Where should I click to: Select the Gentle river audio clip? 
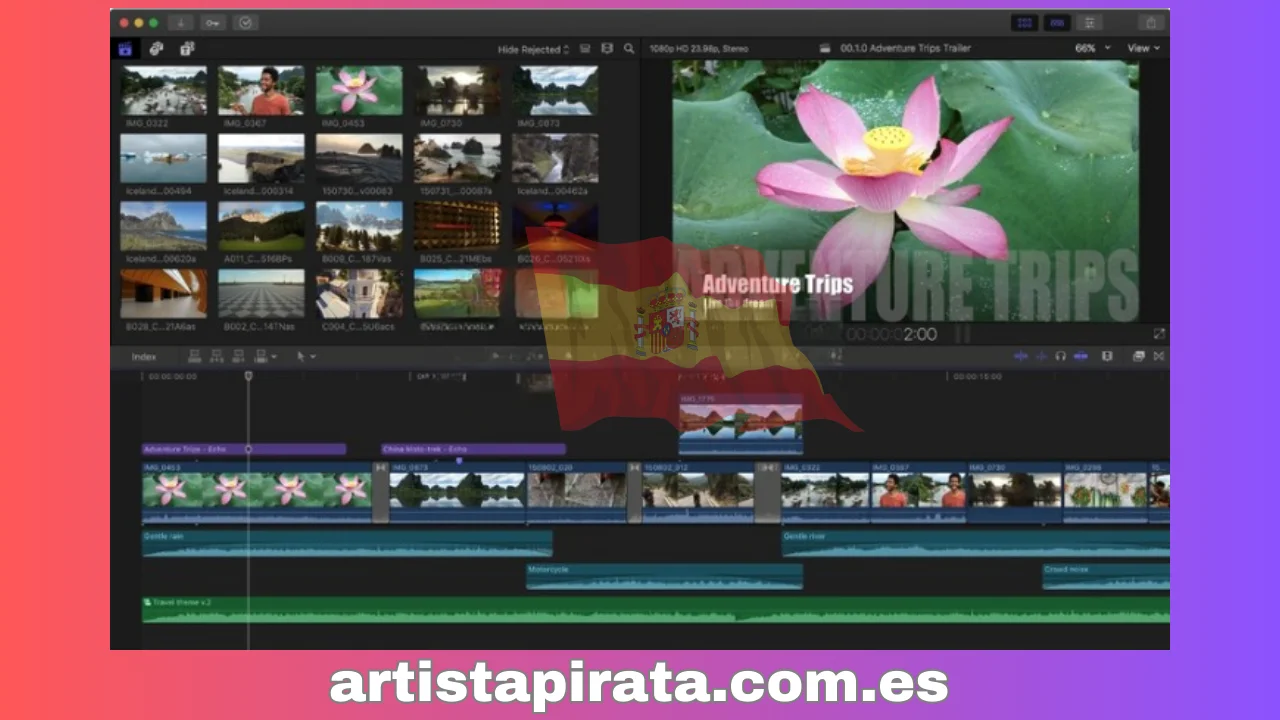975,543
